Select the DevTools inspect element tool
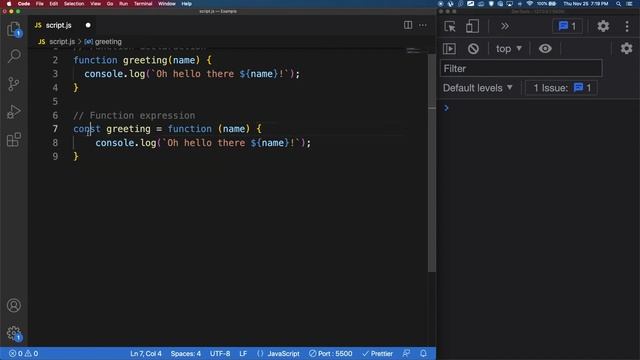The height and width of the screenshot is (360, 640). [450, 26]
